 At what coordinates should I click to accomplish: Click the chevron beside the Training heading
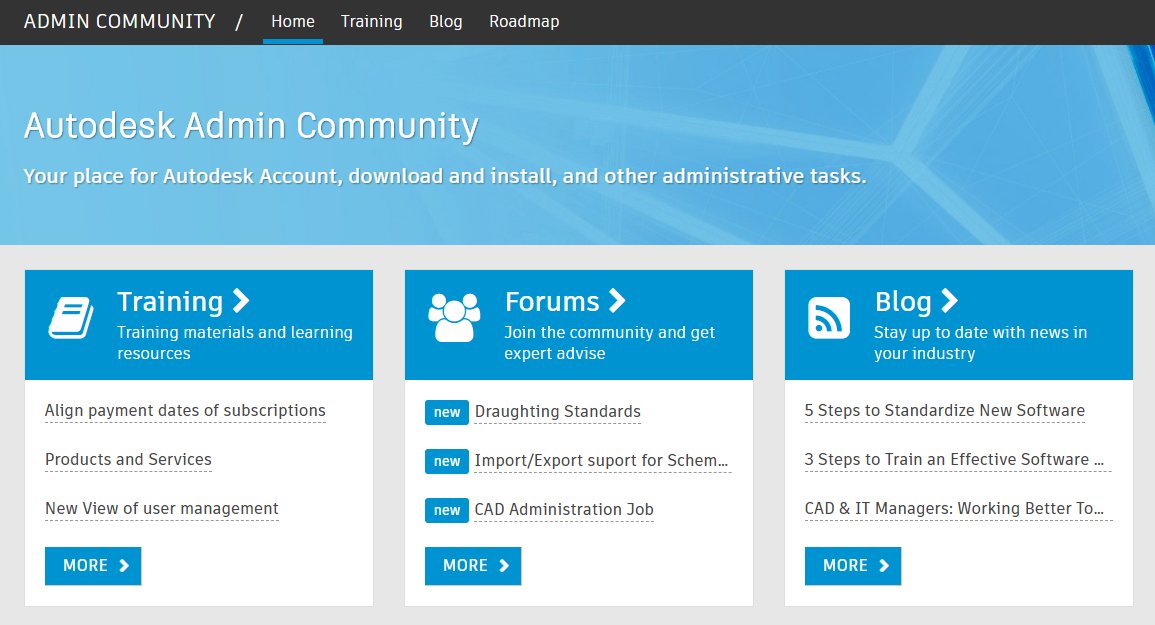(241, 301)
